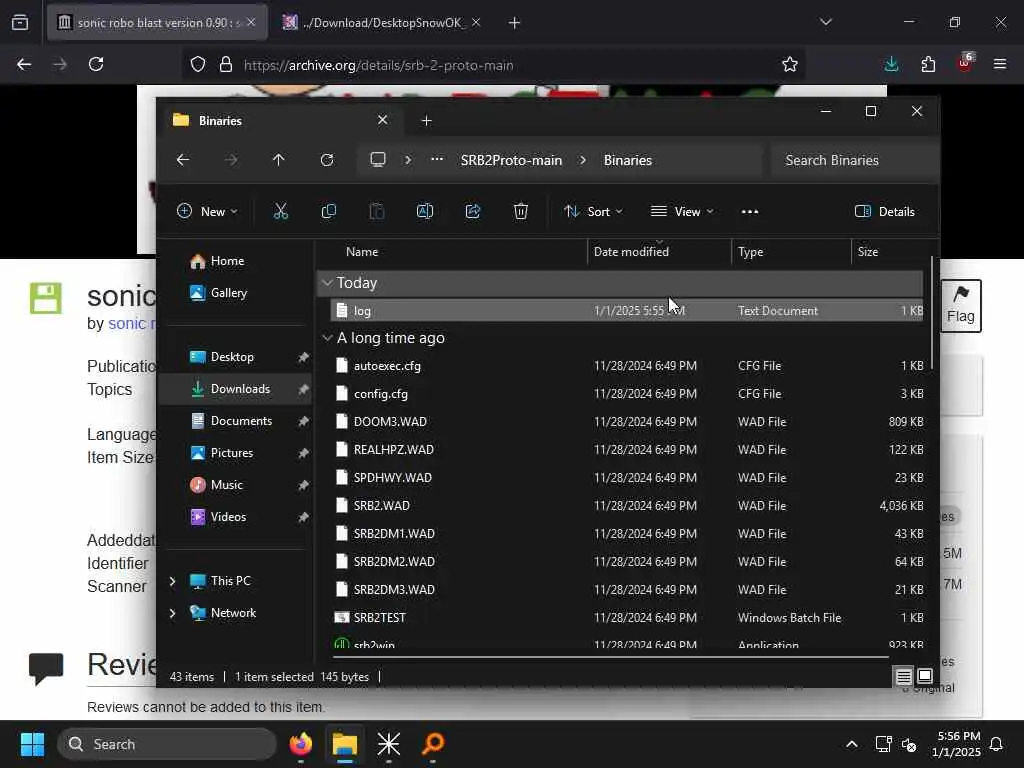The width and height of the screenshot is (1024, 768).
Task: Select the DOOM3.WAD file
Action: 627,421
